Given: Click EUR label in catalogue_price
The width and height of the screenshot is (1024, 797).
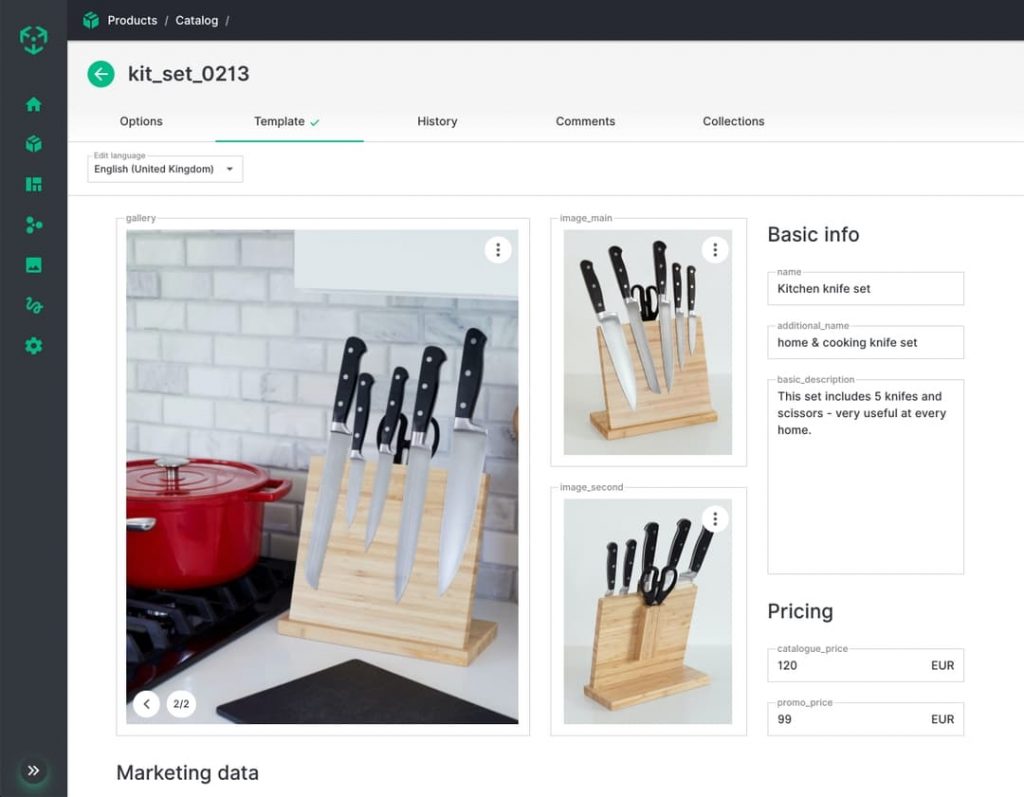Looking at the screenshot, I should click(942, 665).
